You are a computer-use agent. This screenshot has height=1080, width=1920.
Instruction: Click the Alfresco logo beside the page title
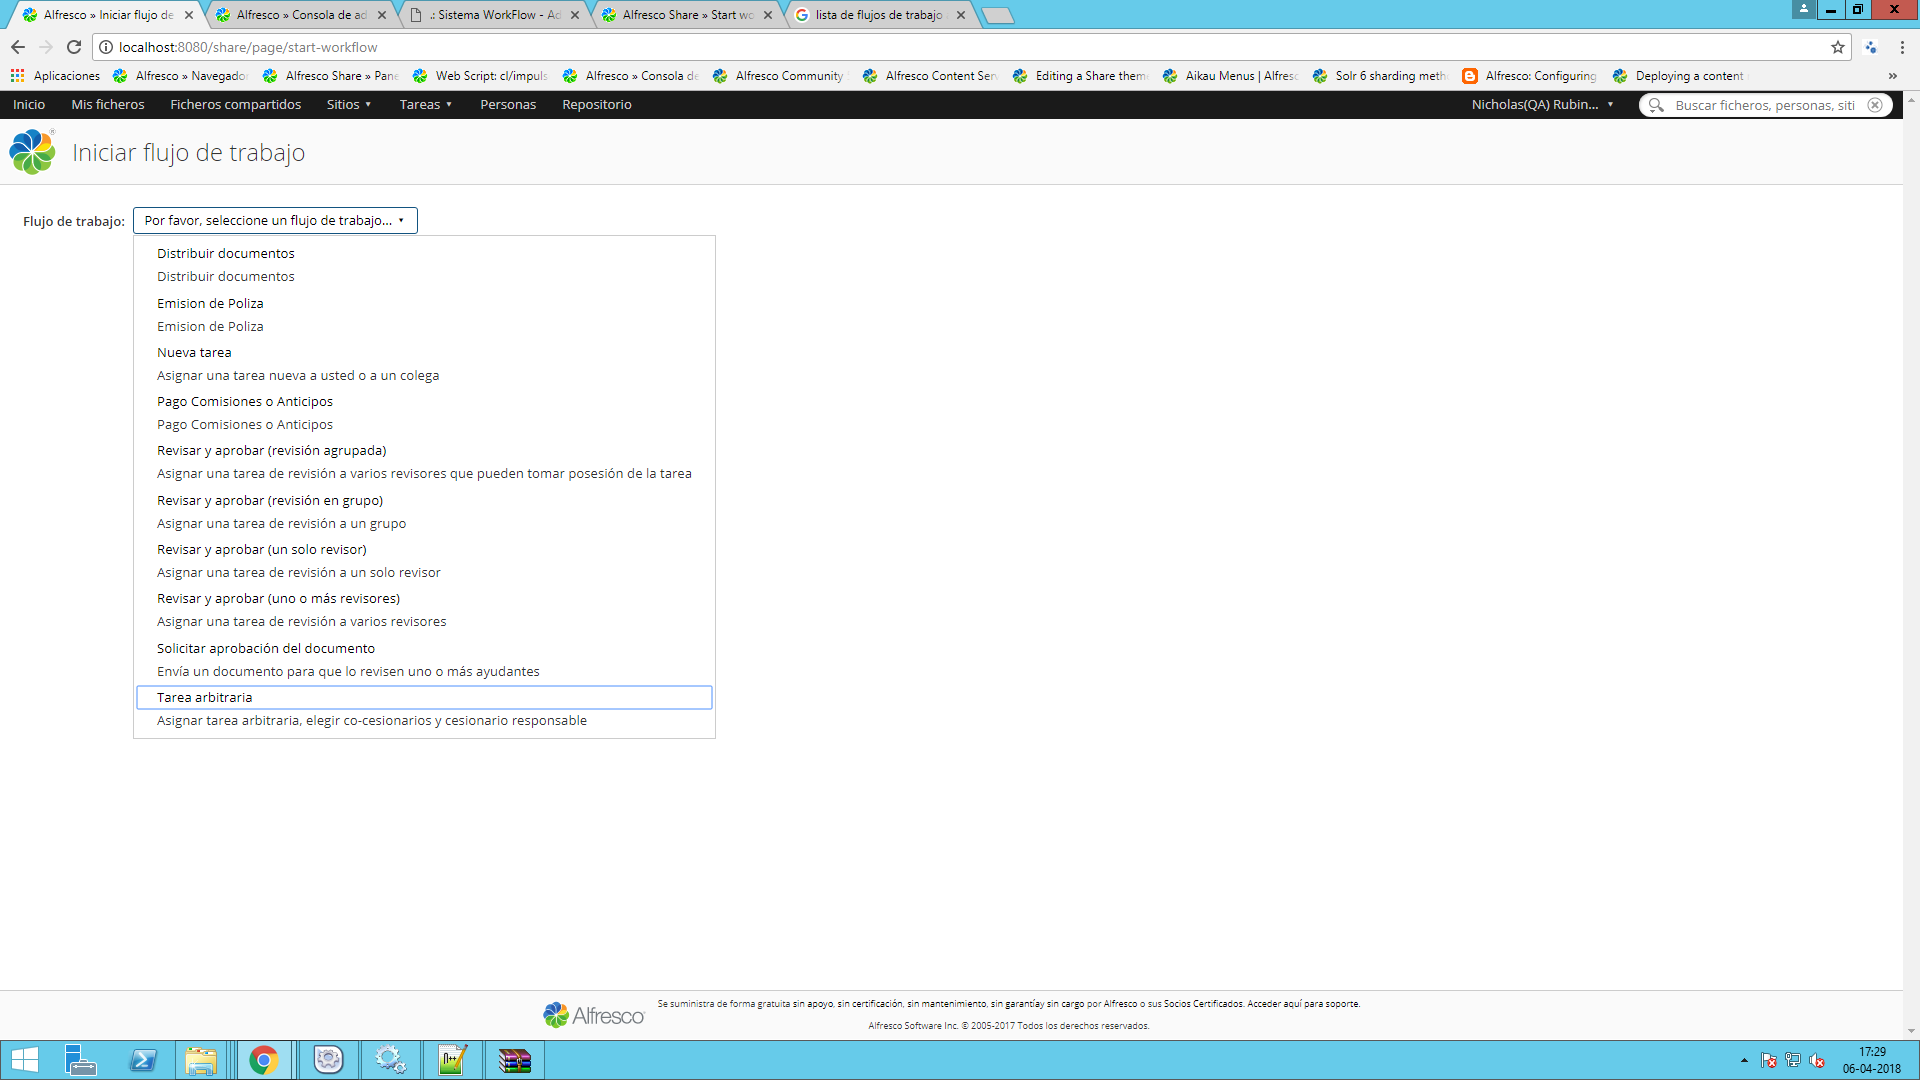click(x=32, y=152)
